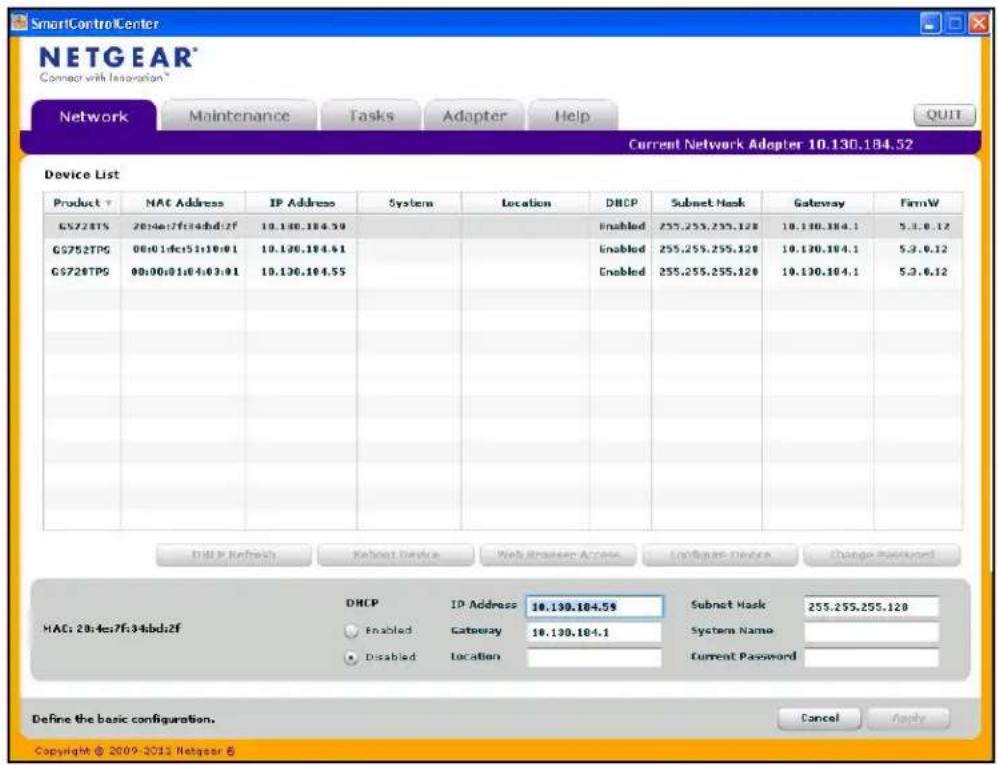The width and height of the screenshot is (998, 765).
Task: Click IP address 10.130.184.59 in the device list
Action: 303,226
